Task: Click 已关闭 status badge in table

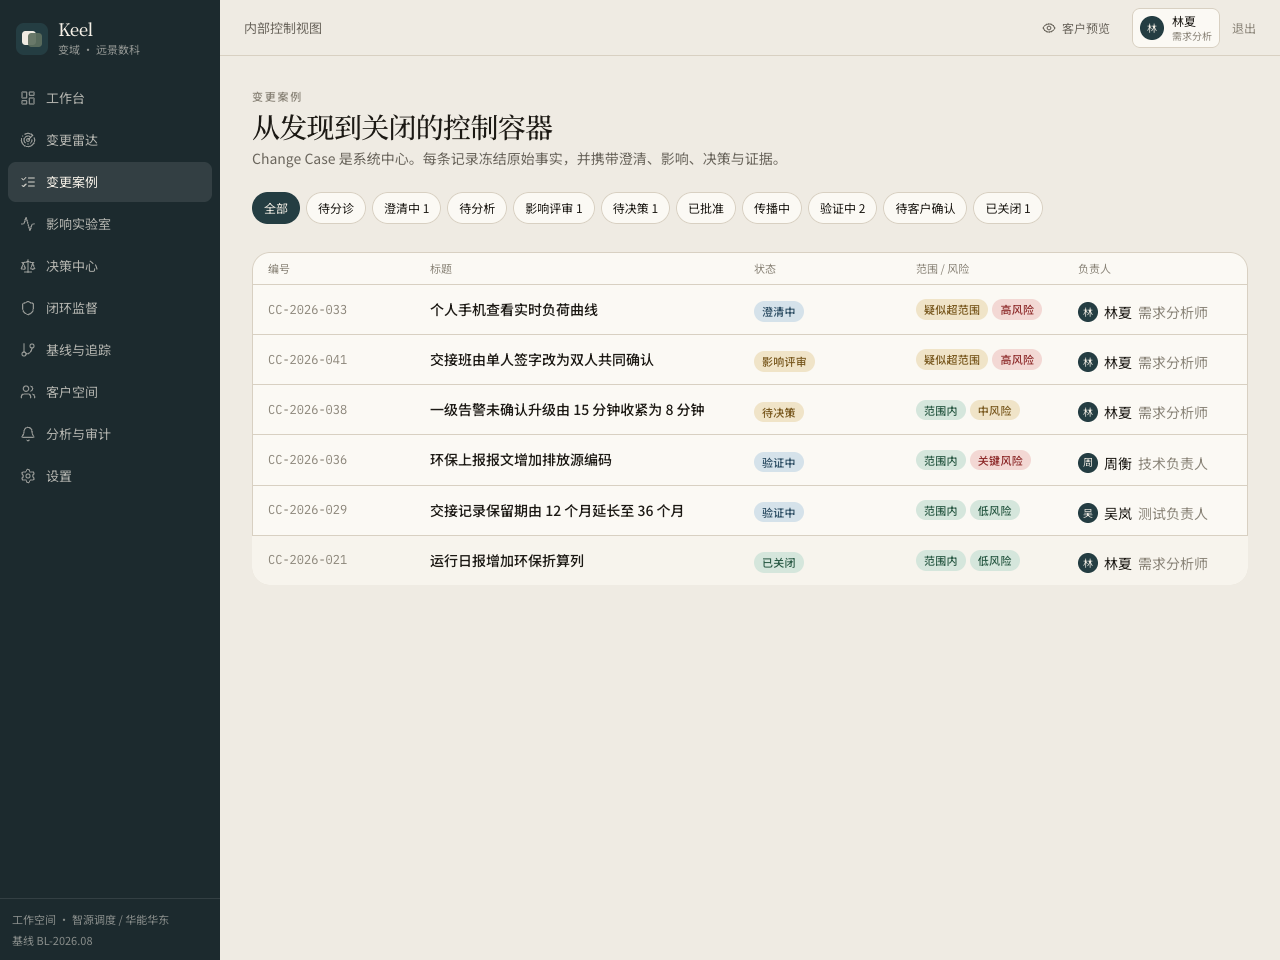Action: (779, 562)
